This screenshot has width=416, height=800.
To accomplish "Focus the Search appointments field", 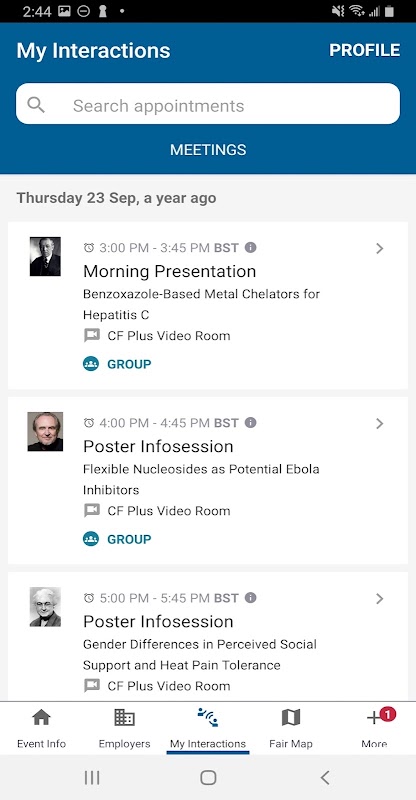I will (x=208, y=104).
